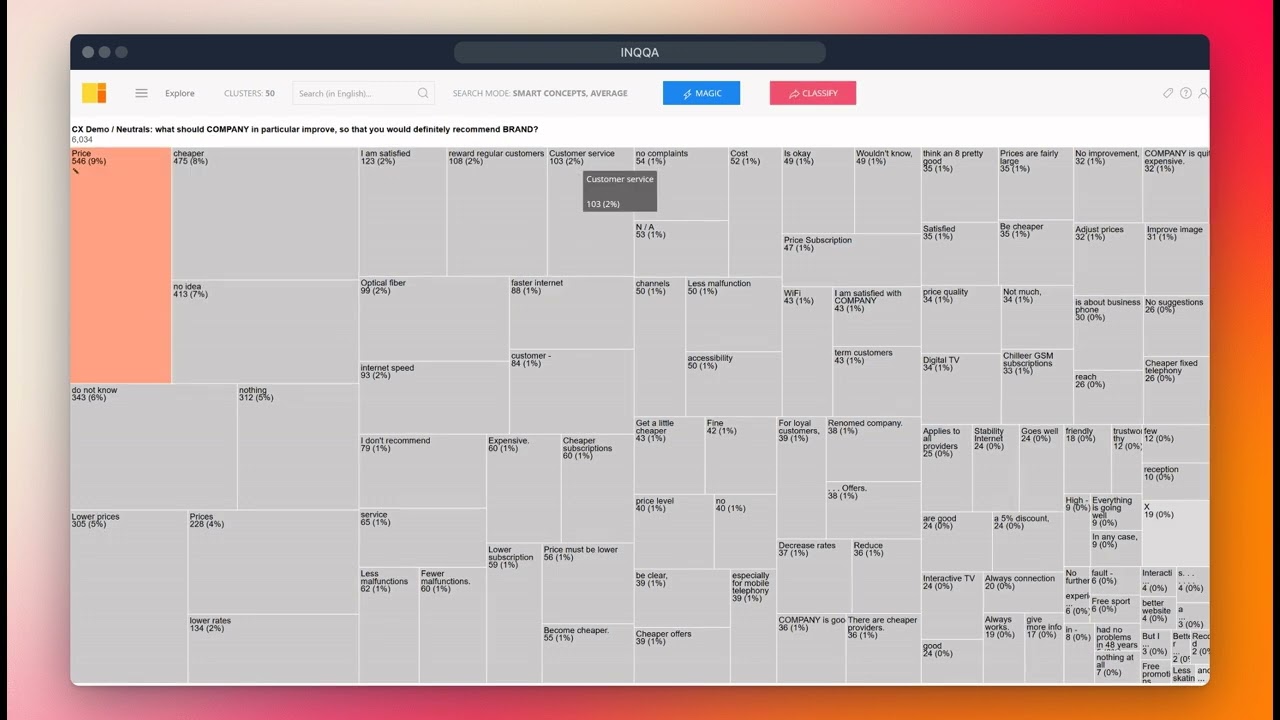This screenshot has height=720, width=1280.
Task: Select the Optical fiber 99 cluster
Action: click(x=434, y=319)
